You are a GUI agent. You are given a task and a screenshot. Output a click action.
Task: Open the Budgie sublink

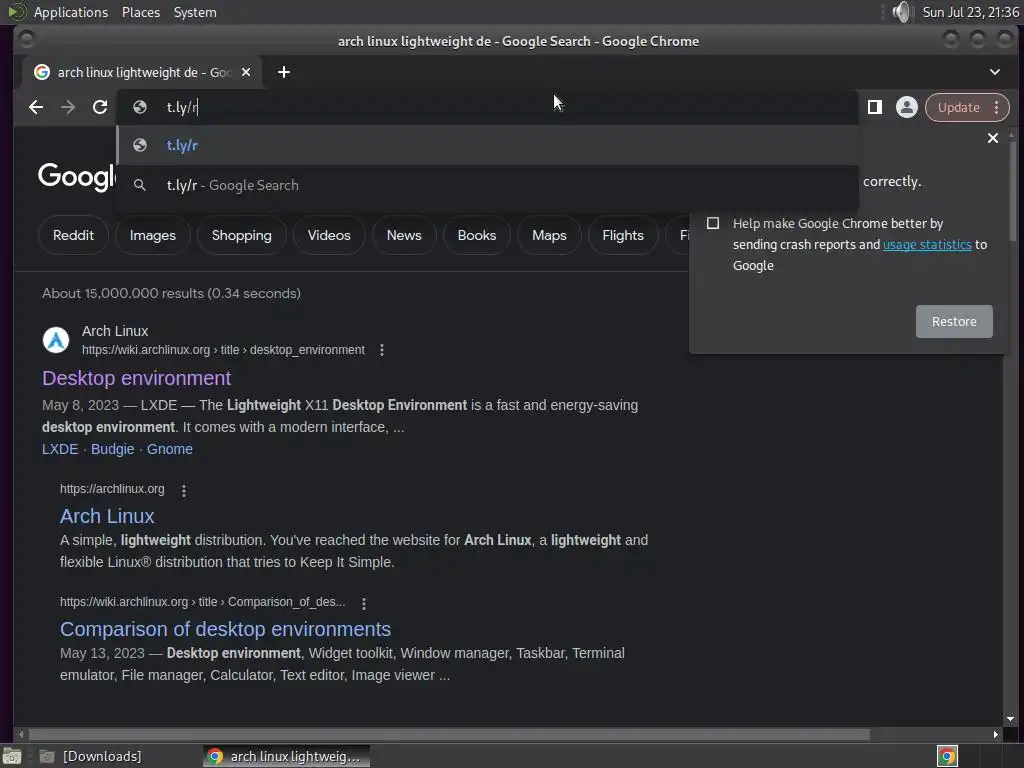tap(112, 449)
